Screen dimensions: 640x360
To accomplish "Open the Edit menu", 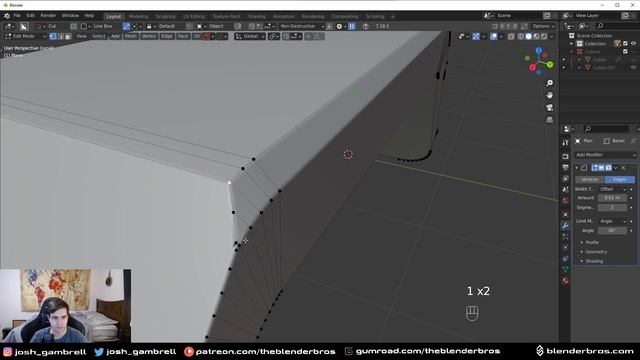I will pyautogui.click(x=30, y=16).
